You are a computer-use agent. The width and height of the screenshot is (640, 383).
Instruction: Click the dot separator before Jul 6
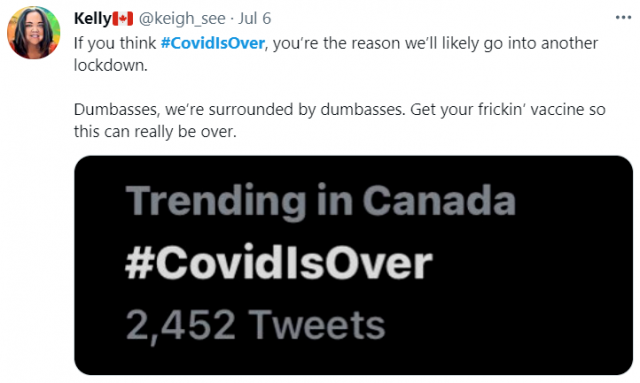coord(232,19)
